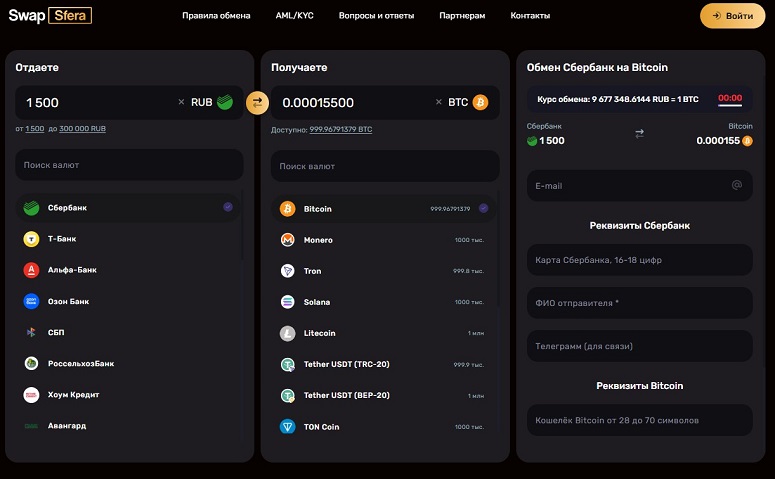Select the Альфа-Банк label text
The height and width of the screenshot is (479, 775).
click(72, 270)
